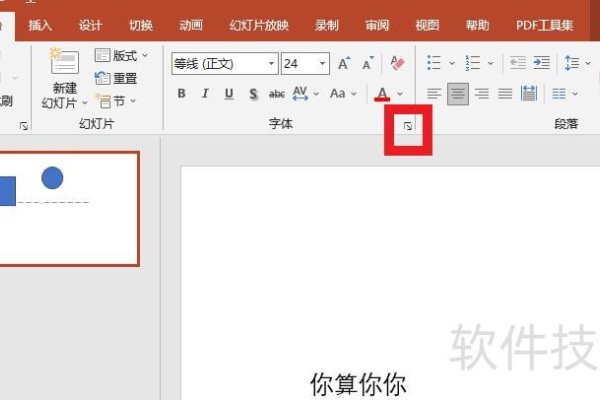Image resolution: width=600 pixels, height=400 pixels.
Task: Apply distributed alignment
Action: pyautogui.click(x=529, y=93)
